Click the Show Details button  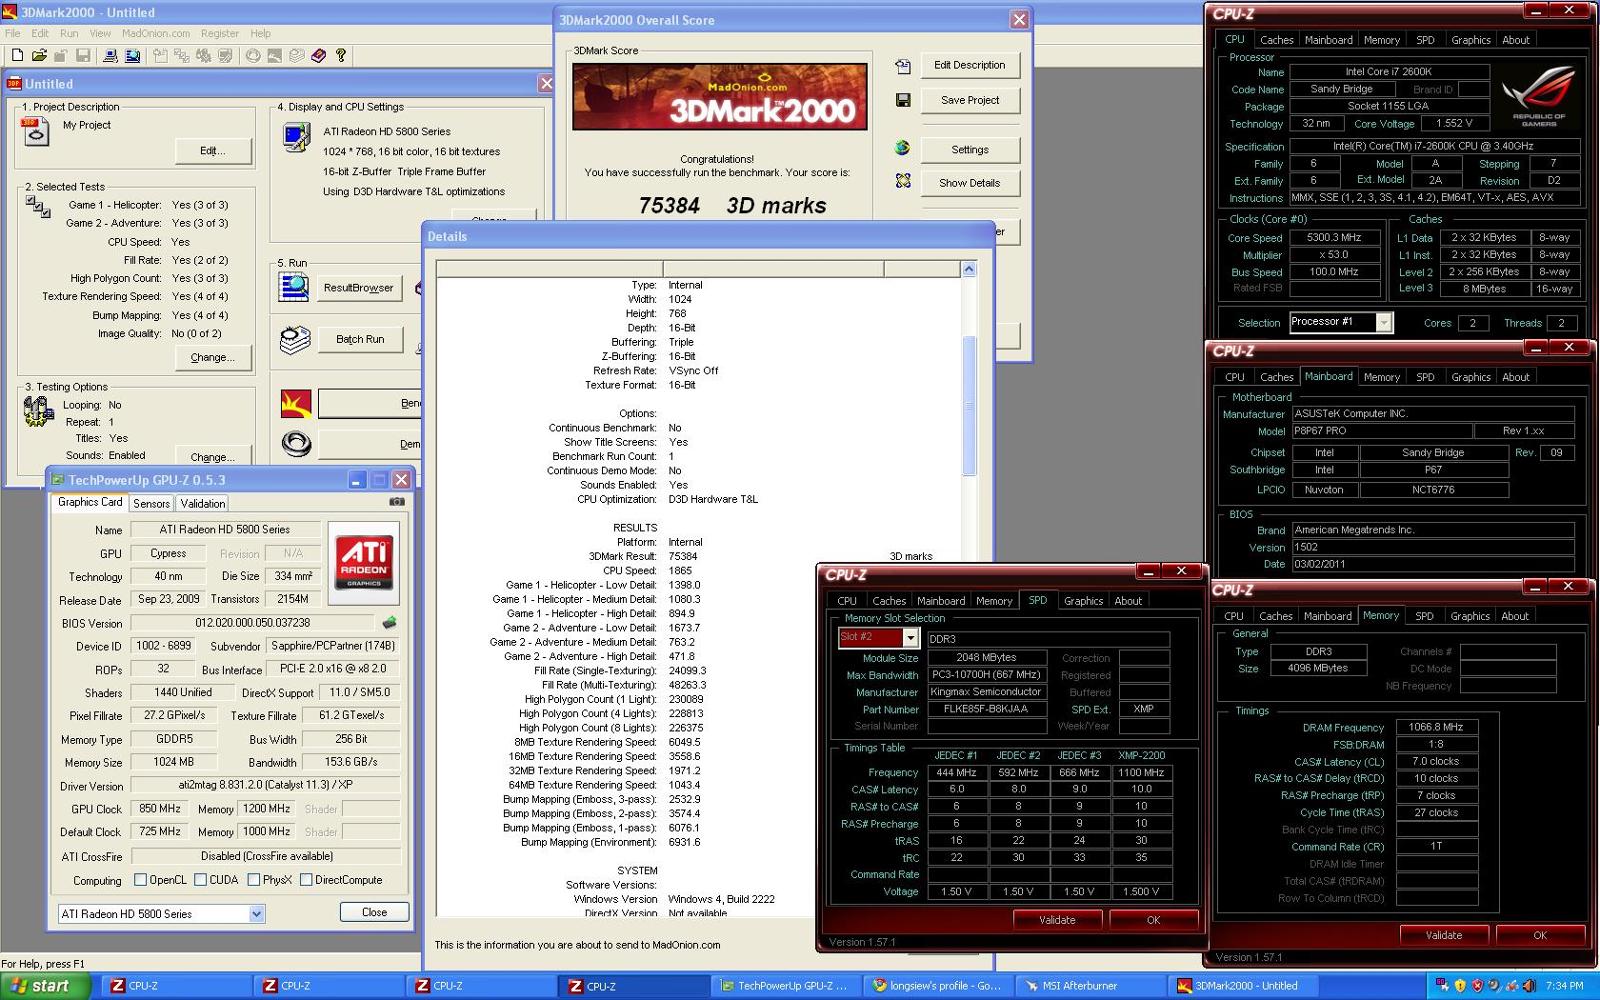[969, 183]
